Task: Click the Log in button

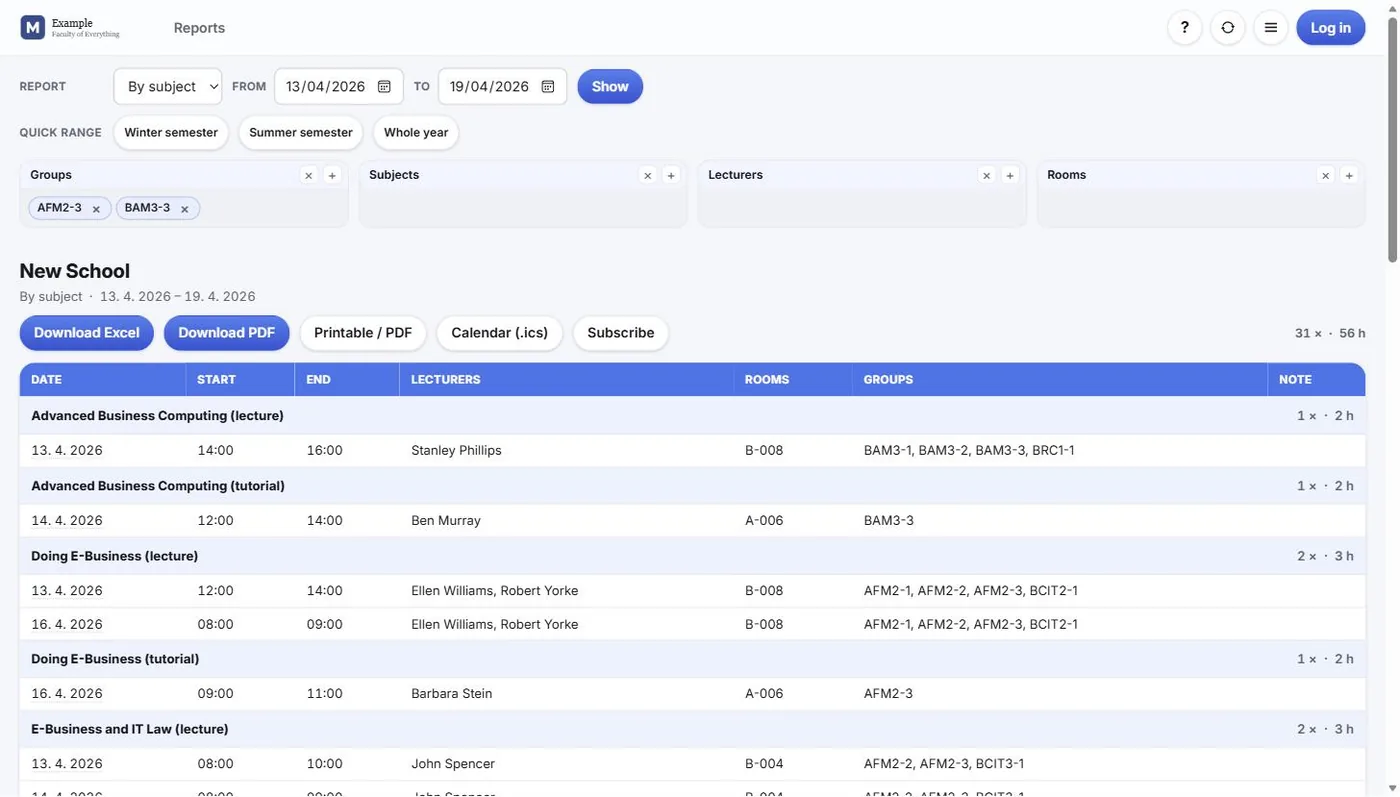Action: 1331,28
